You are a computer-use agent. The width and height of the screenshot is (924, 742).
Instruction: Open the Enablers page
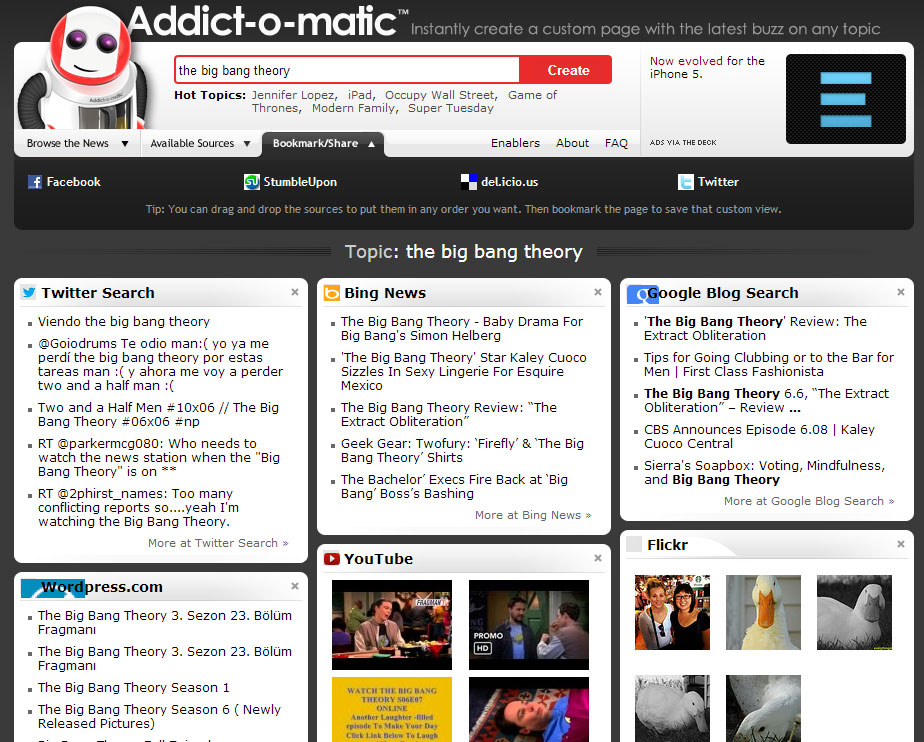point(515,143)
